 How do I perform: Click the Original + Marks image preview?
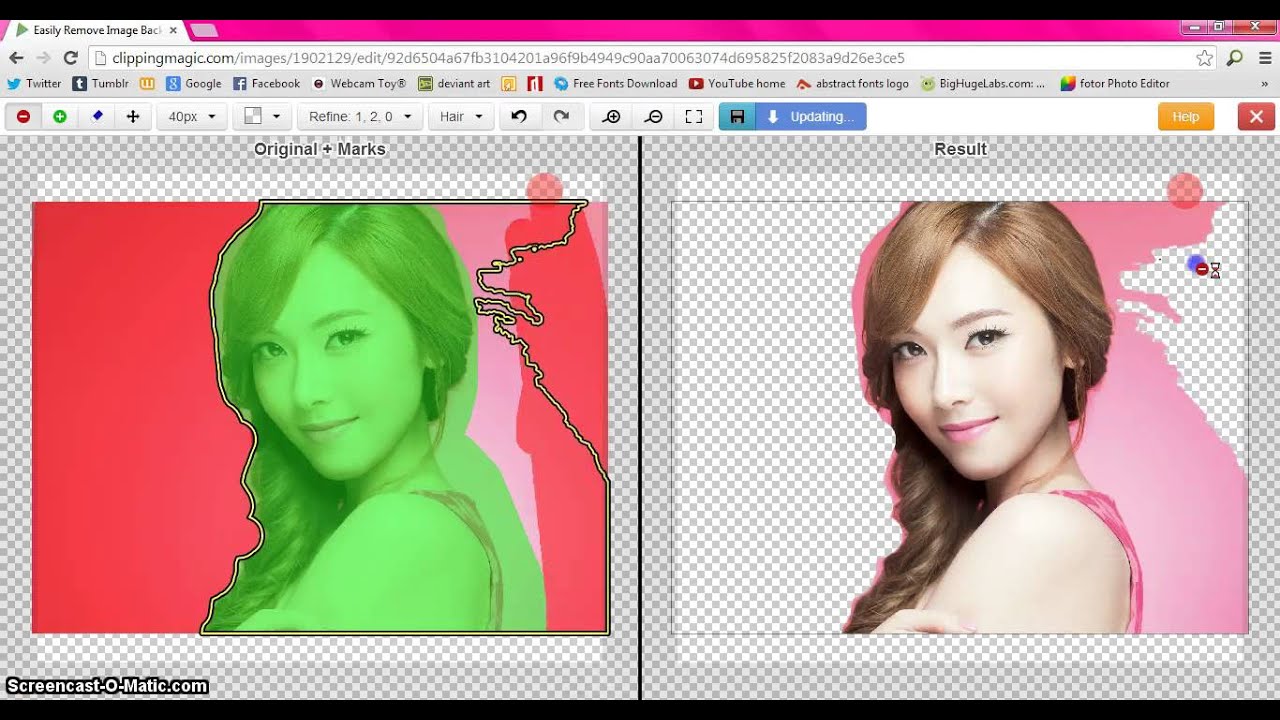(320, 417)
